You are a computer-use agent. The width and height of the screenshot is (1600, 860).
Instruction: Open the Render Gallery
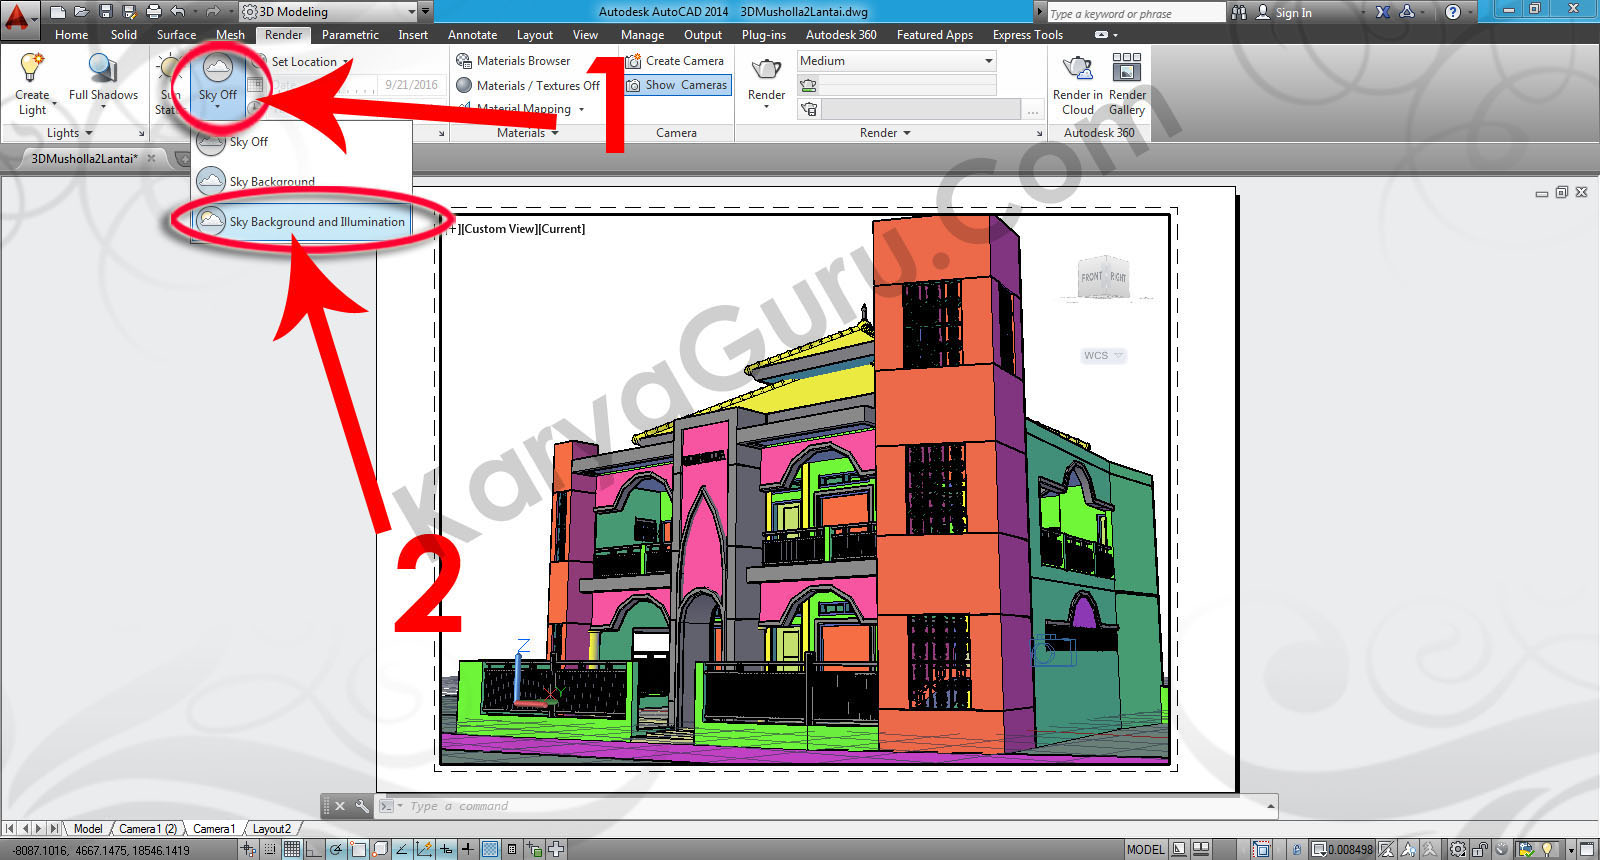[x=1127, y=70]
